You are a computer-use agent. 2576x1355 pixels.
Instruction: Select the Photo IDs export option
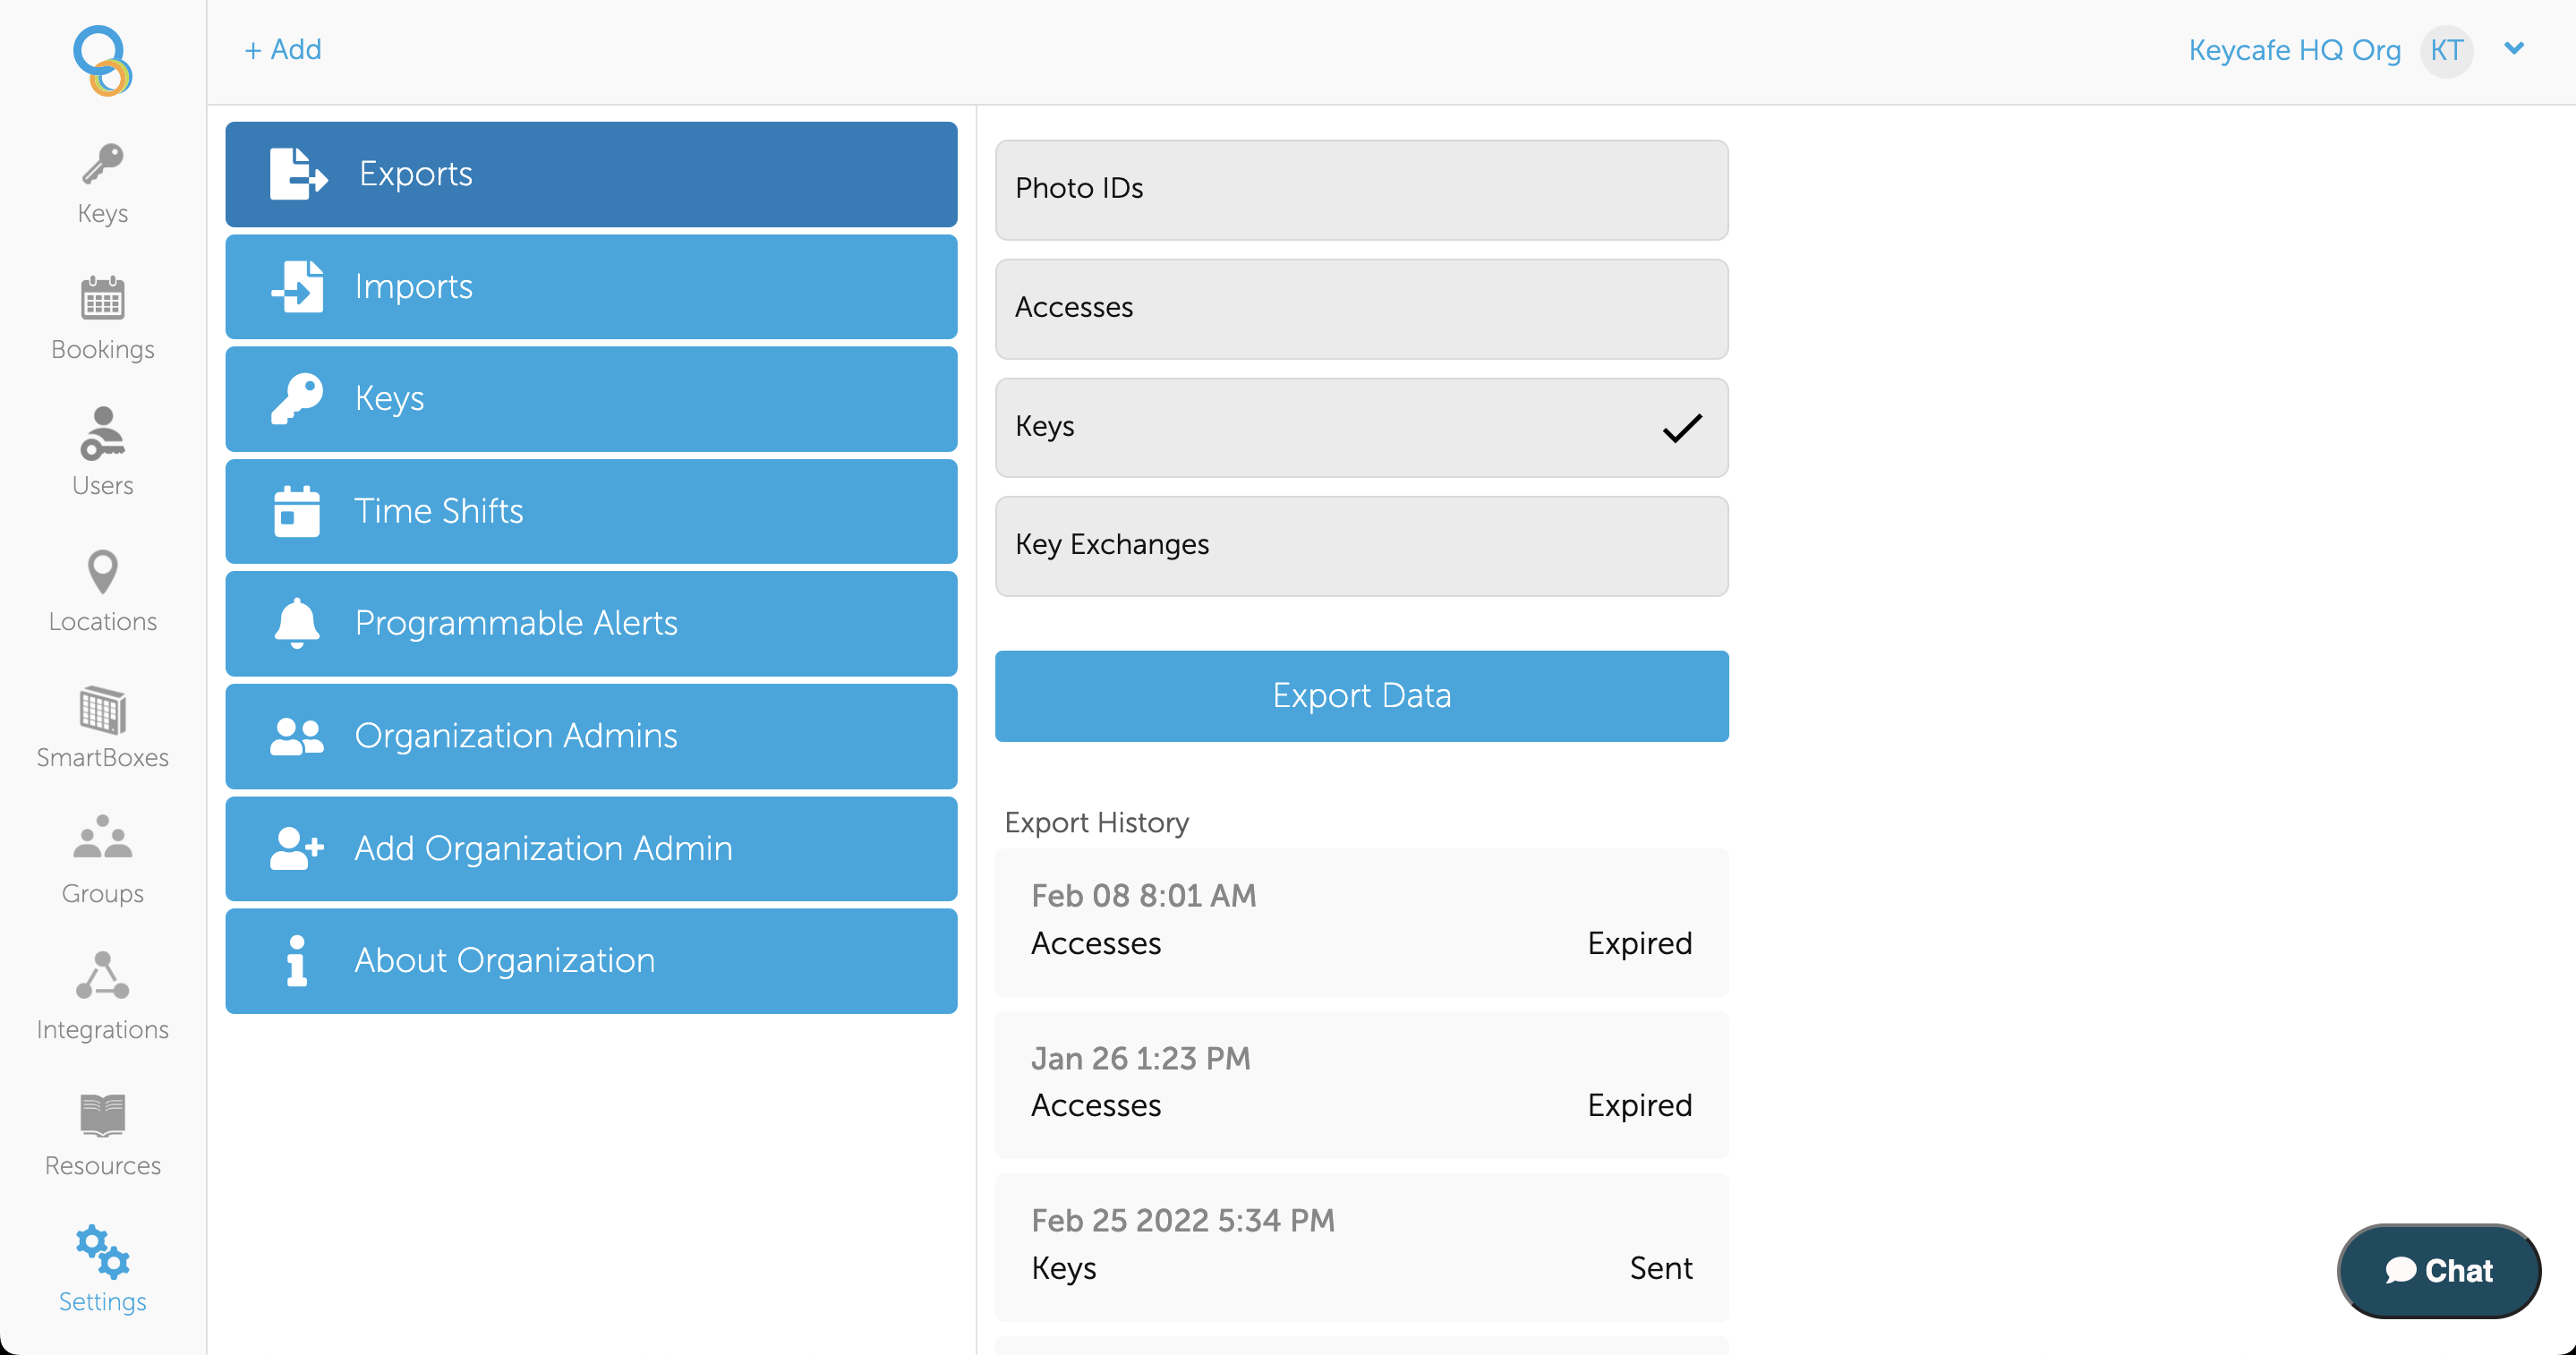1361,189
